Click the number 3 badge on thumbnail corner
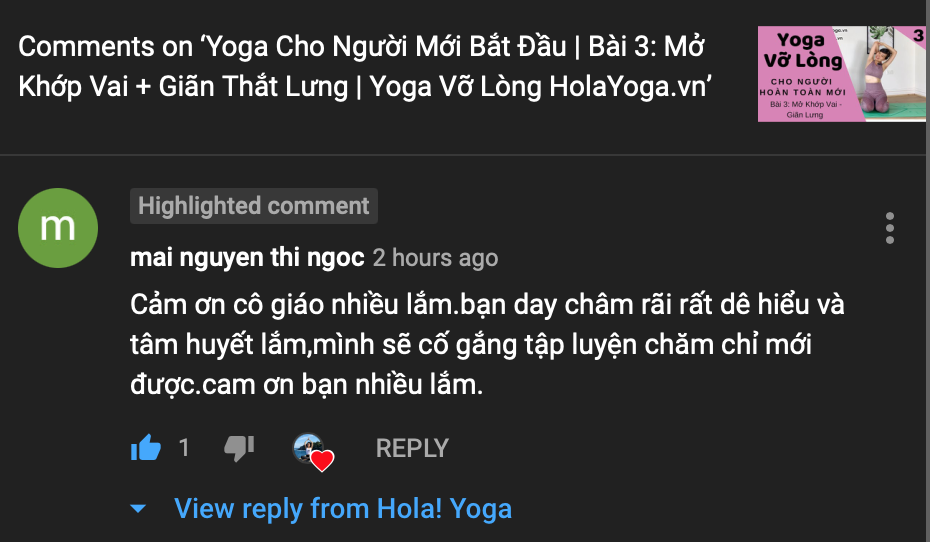Image resolution: width=930 pixels, height=542 pixels. (x=918, y=36)
